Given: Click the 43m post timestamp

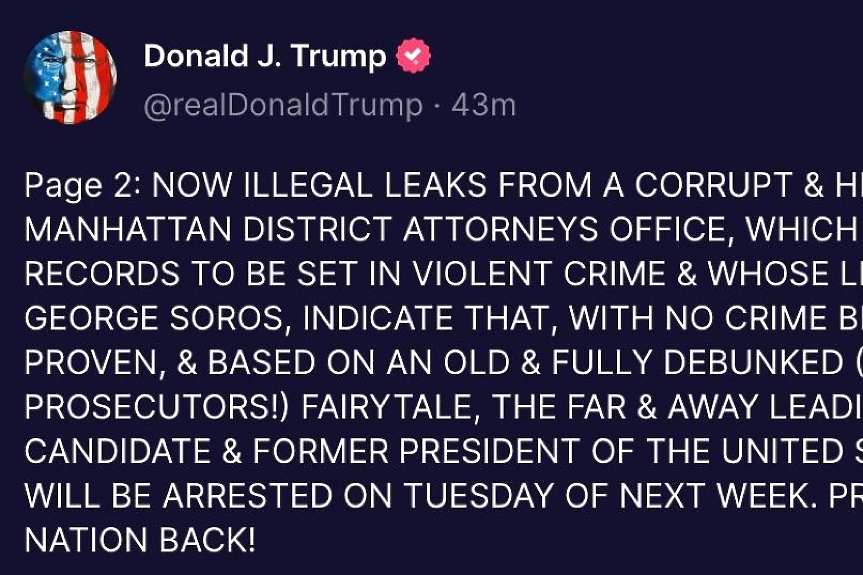Looking at the screenshot, I should [x=484, y=105].
